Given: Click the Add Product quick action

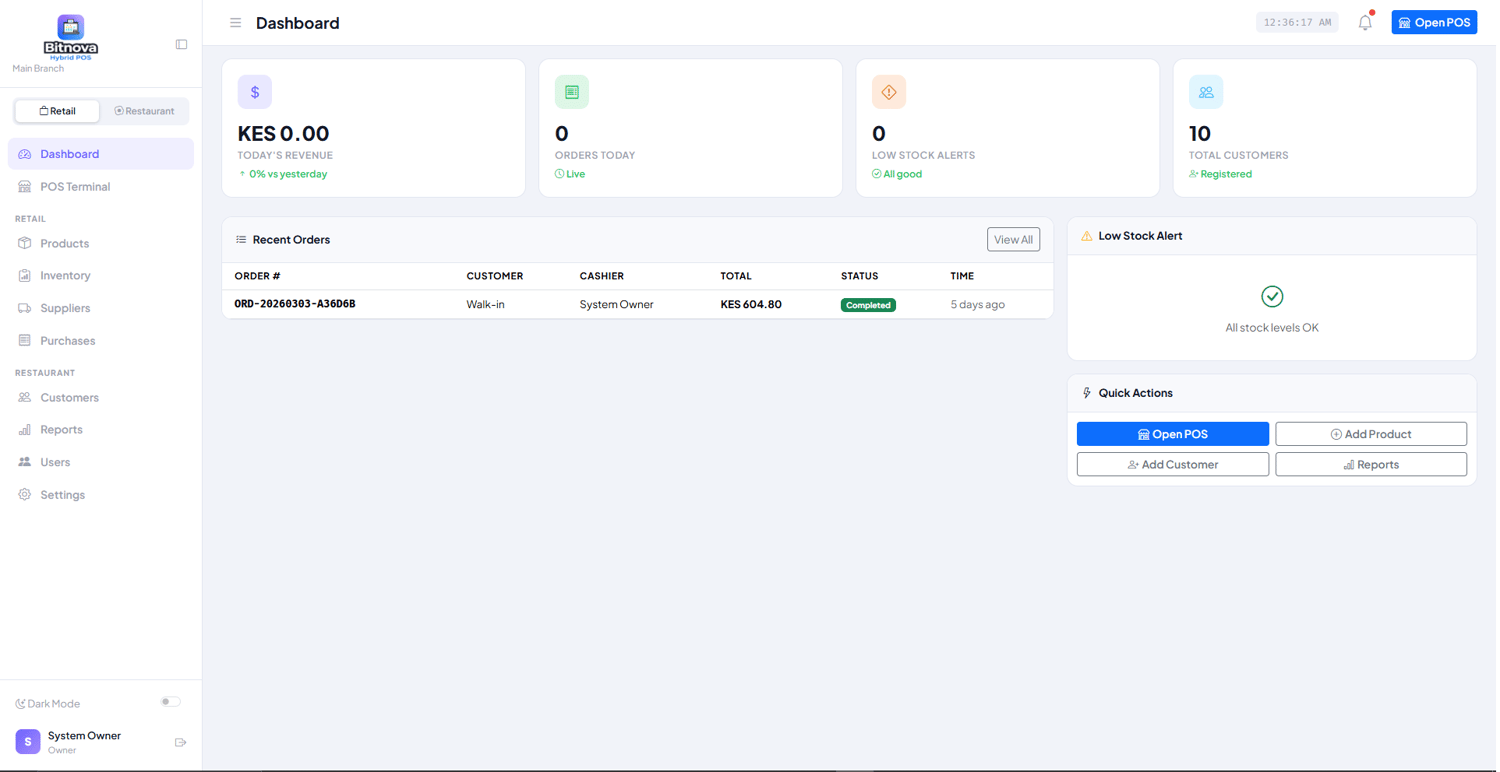Looking at the screenshot, I should pyautogui.click(x=1371, y=434).
